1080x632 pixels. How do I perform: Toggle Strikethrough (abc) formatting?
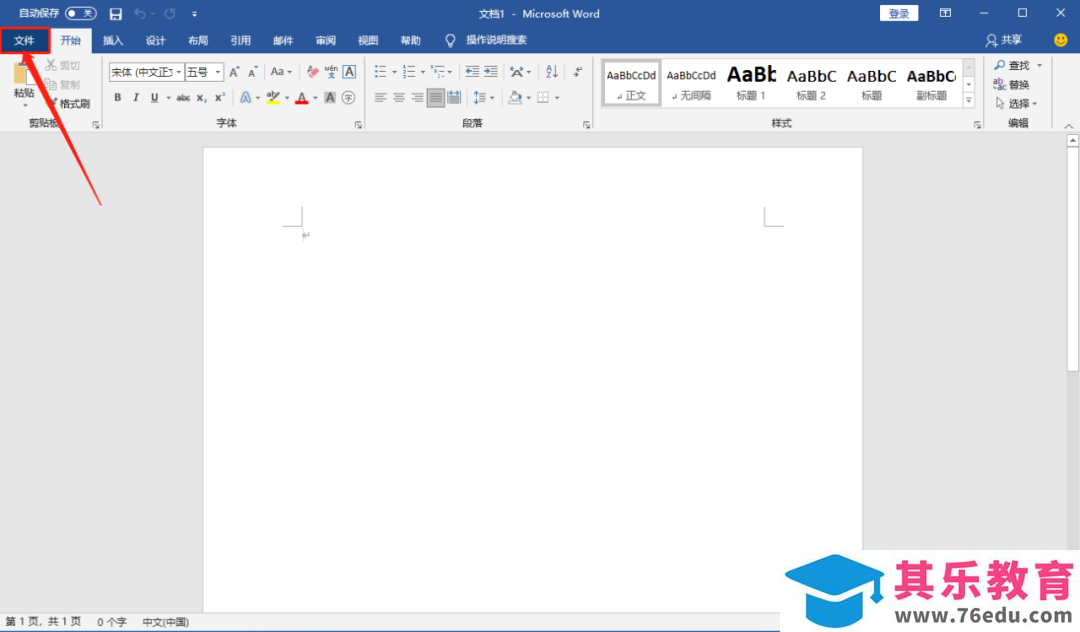pyautogui.click(x=183, y=98)
